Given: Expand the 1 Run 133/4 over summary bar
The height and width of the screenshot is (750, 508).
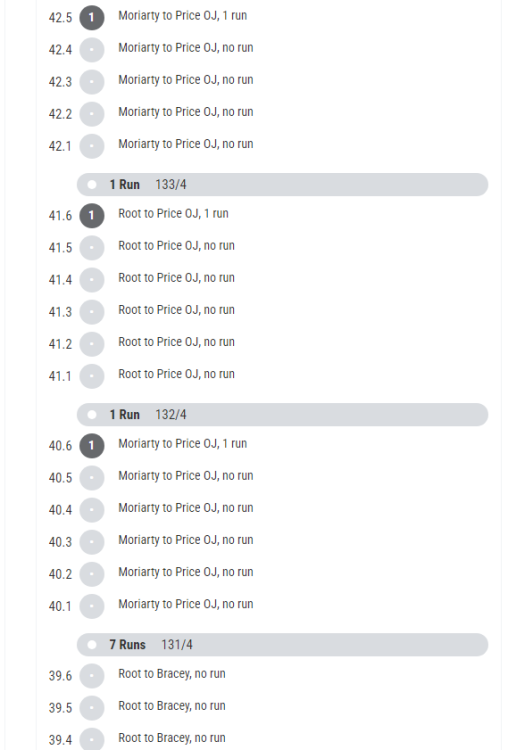Looking at the screenshot, I should [x=282, y=185].
